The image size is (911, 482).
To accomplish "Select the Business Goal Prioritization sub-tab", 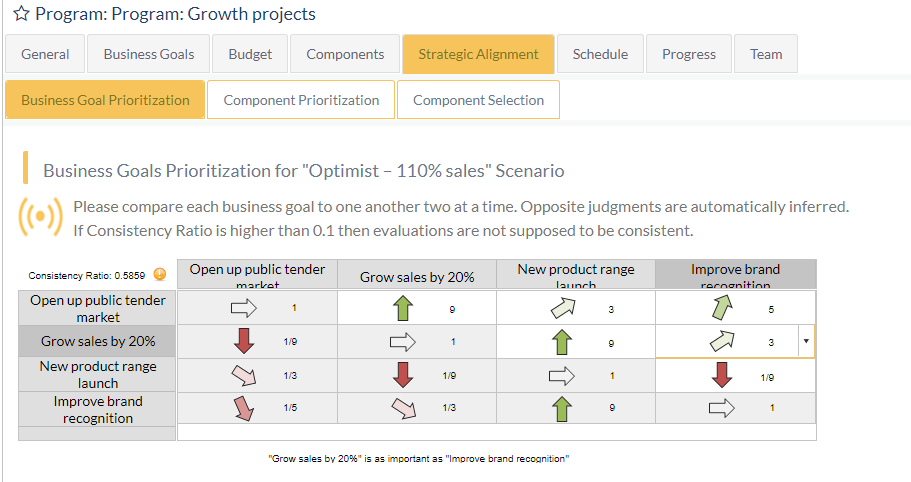I will [105, 100].
